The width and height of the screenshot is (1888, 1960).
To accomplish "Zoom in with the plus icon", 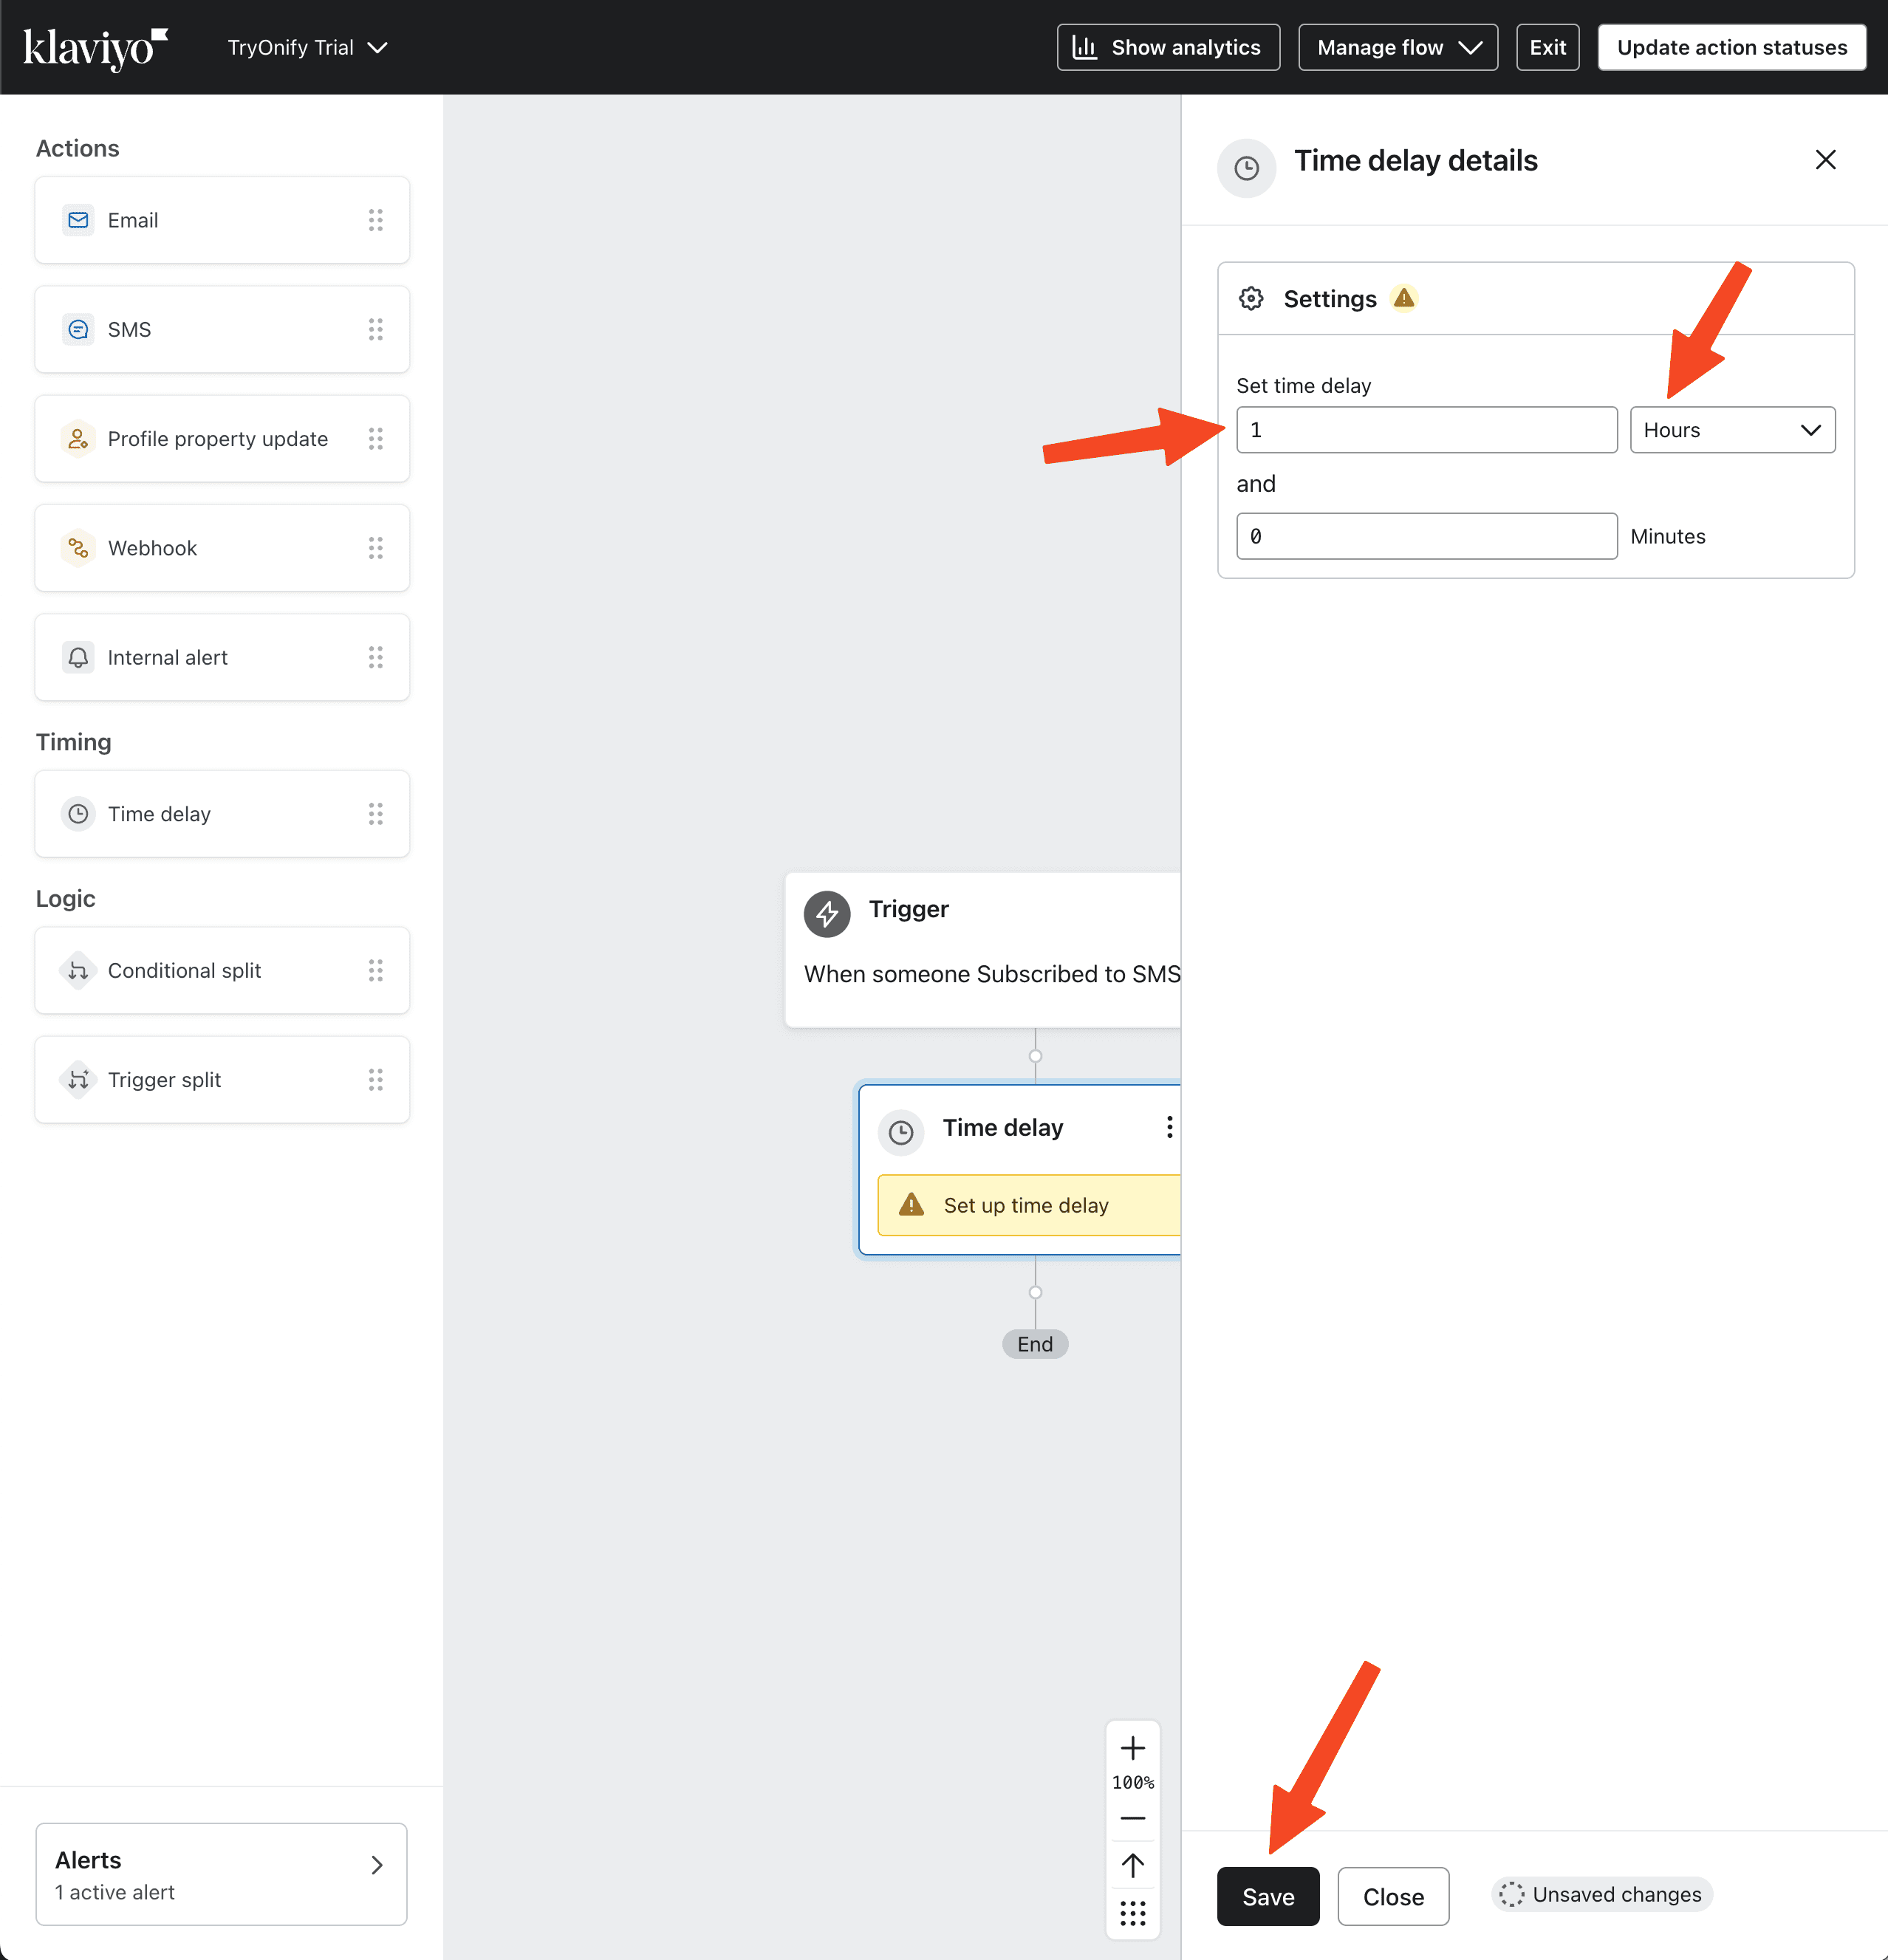I will [x=1132, y=1748].
